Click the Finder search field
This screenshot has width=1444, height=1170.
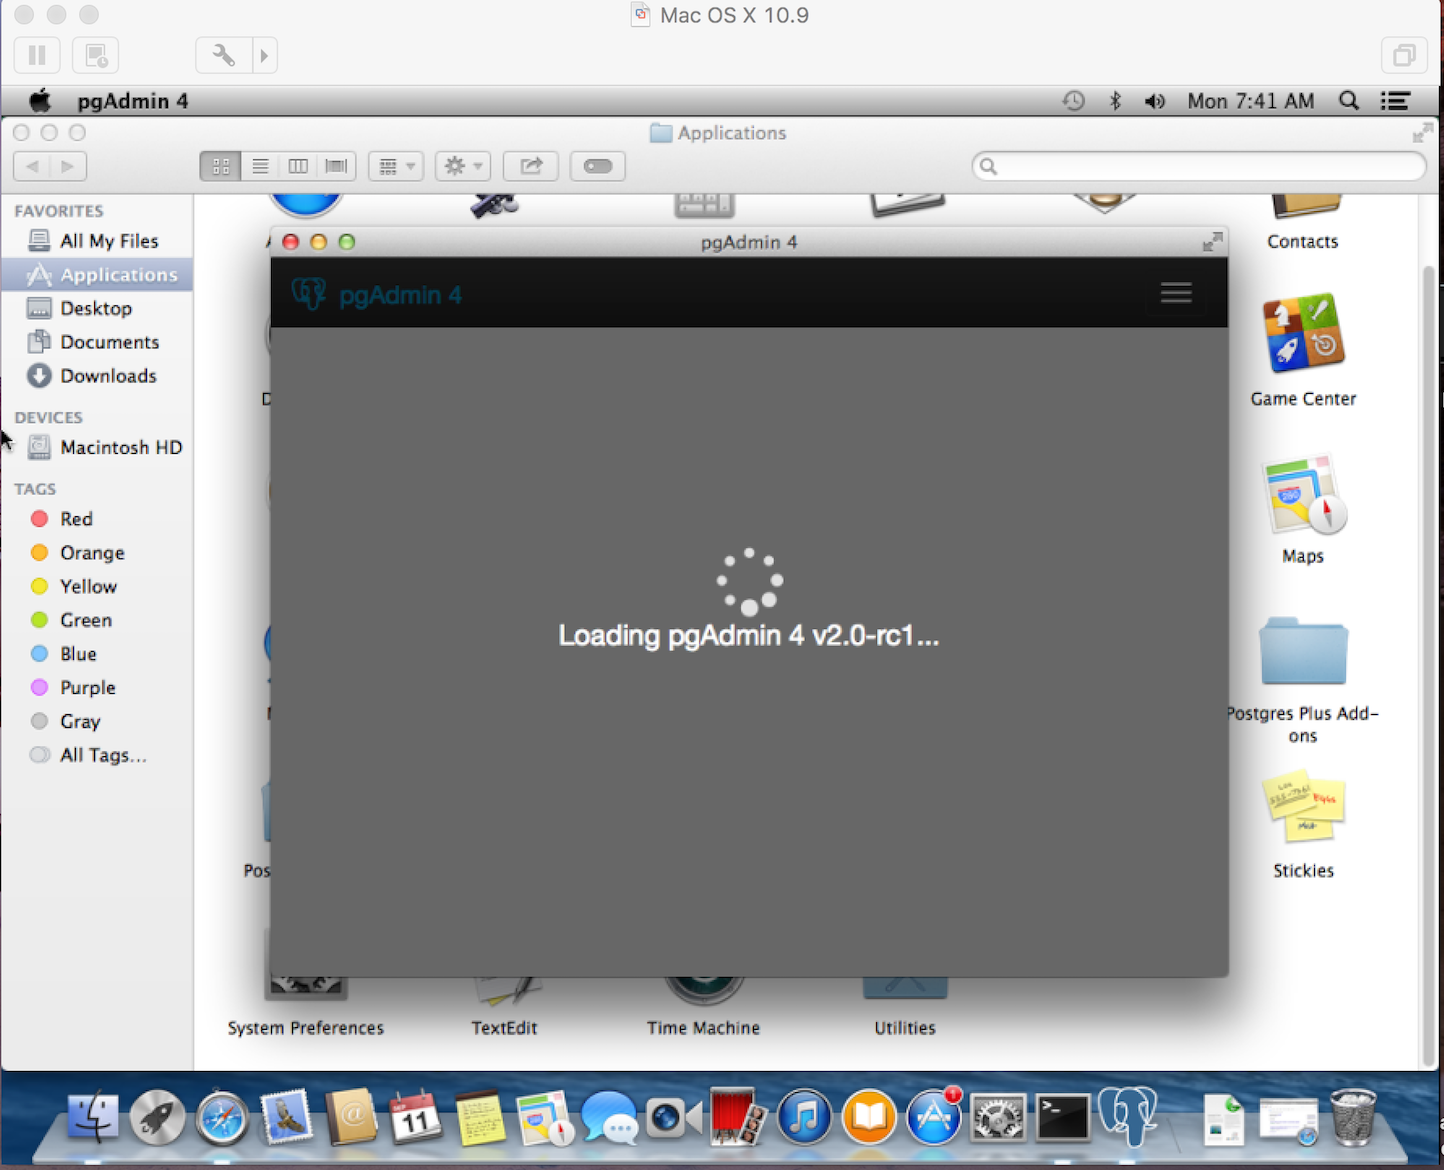pos(1198,166)
